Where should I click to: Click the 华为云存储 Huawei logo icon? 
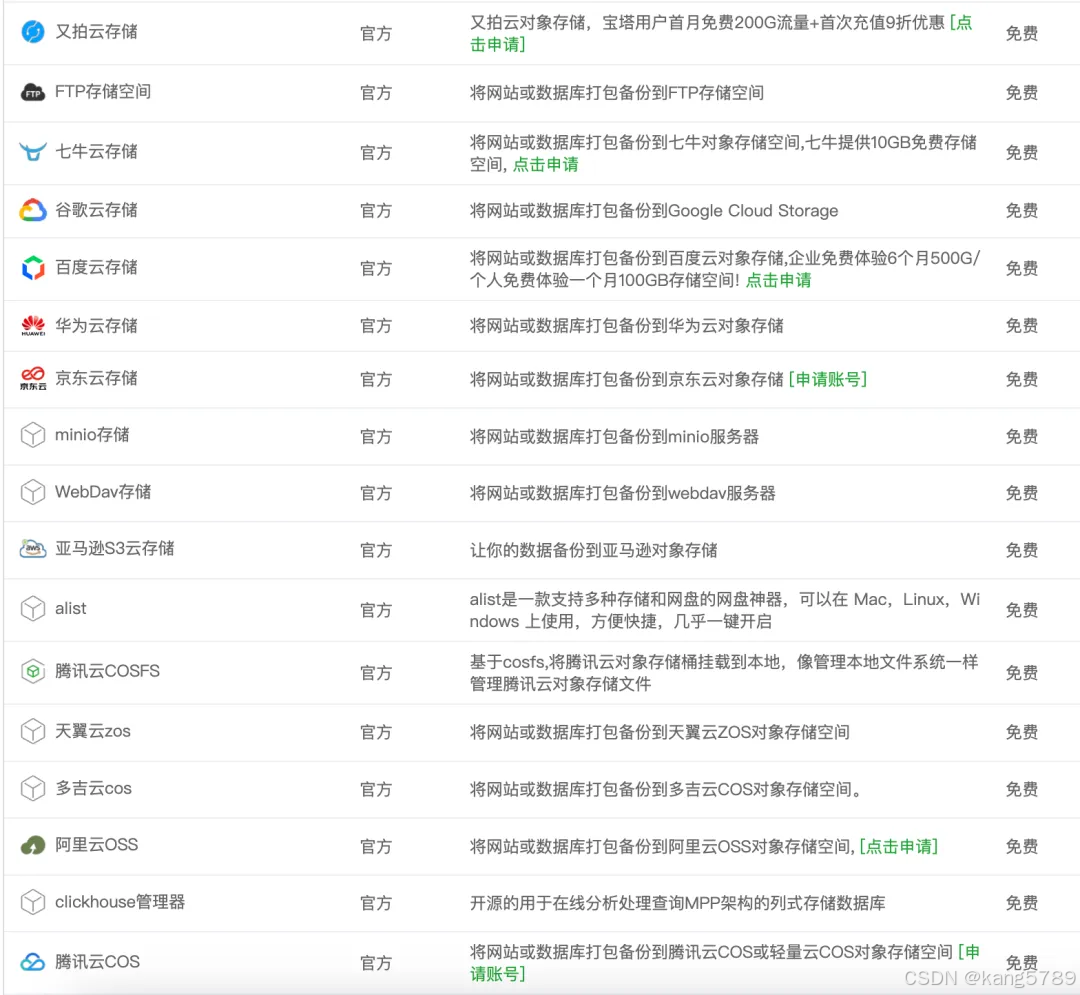click(x=32, y=326)
